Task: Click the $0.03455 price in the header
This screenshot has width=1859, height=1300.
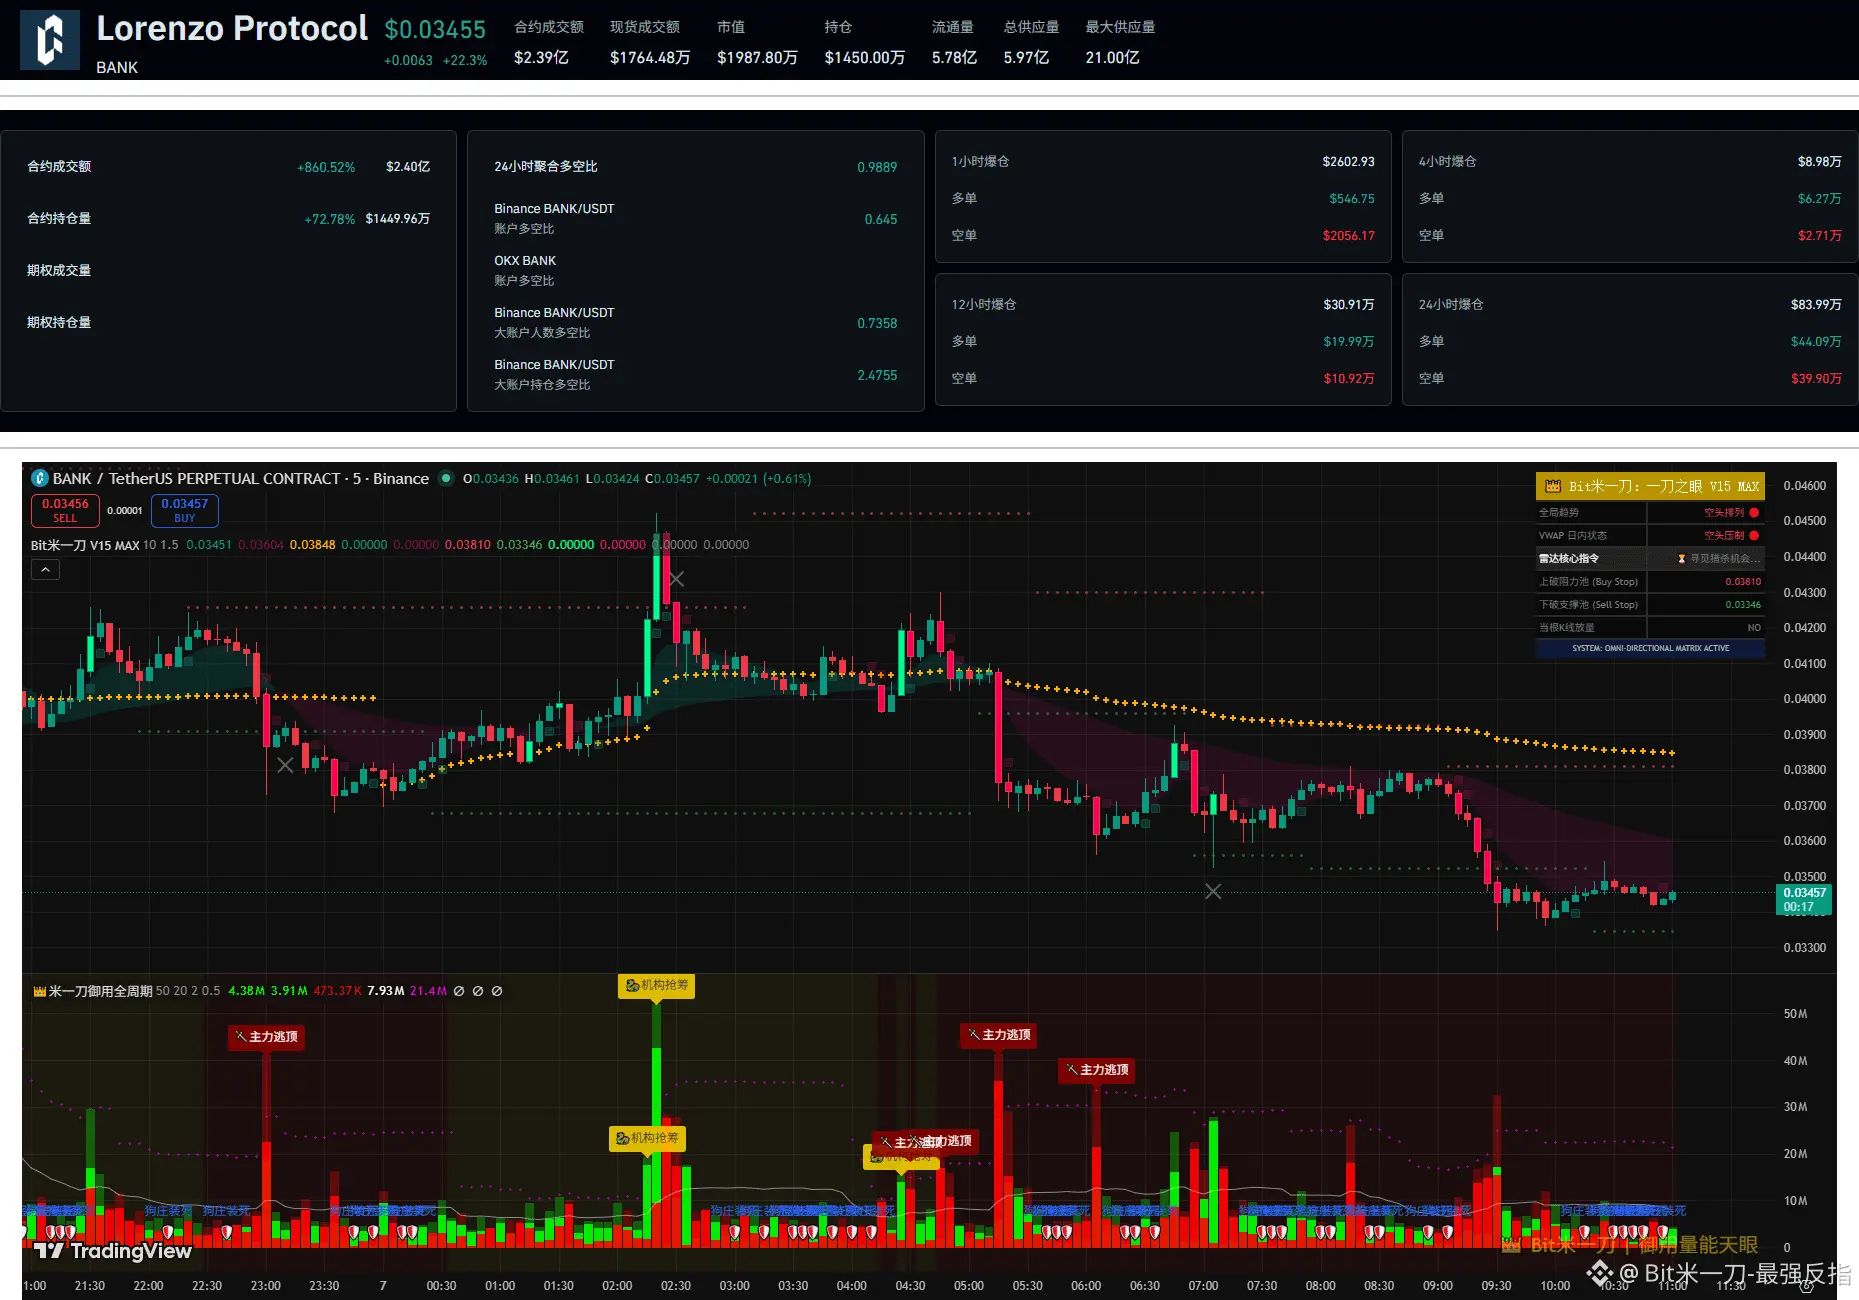Action: click(436, 30)
